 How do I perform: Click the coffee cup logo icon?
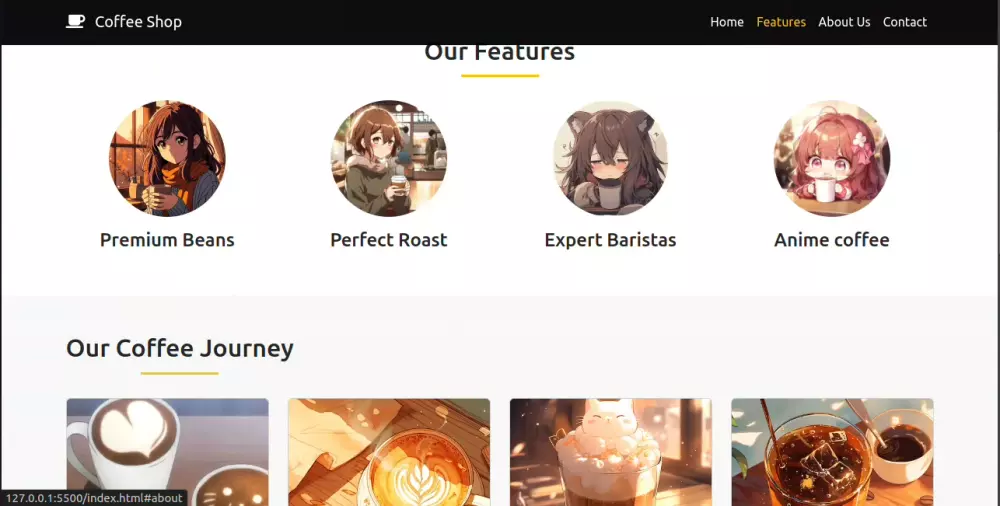75,22
